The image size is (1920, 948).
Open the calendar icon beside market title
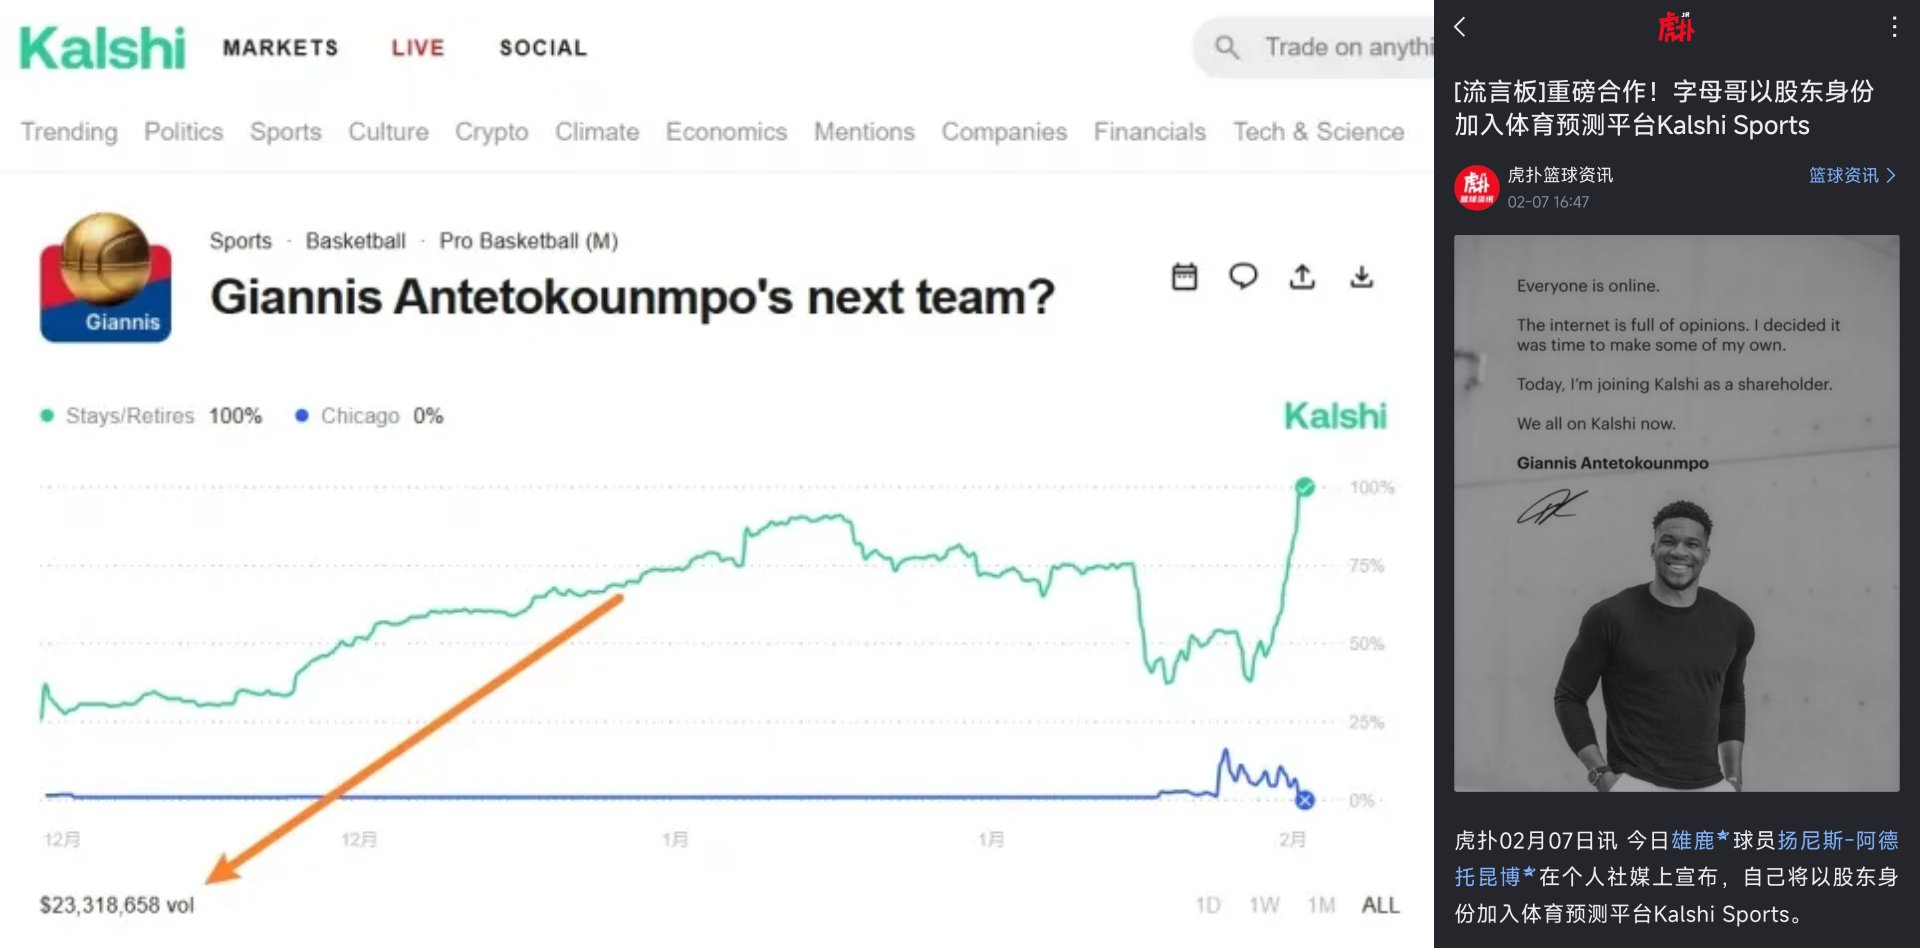pyautogui.click(x=1184, y=277)
